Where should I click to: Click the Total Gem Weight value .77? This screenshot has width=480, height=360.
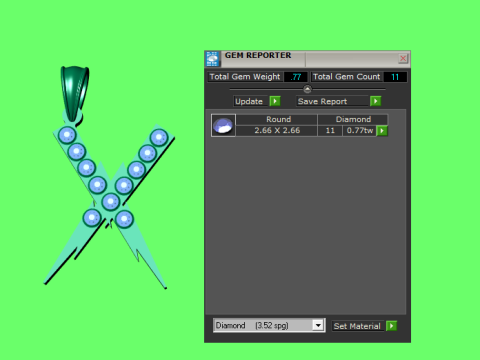(296, 77)
